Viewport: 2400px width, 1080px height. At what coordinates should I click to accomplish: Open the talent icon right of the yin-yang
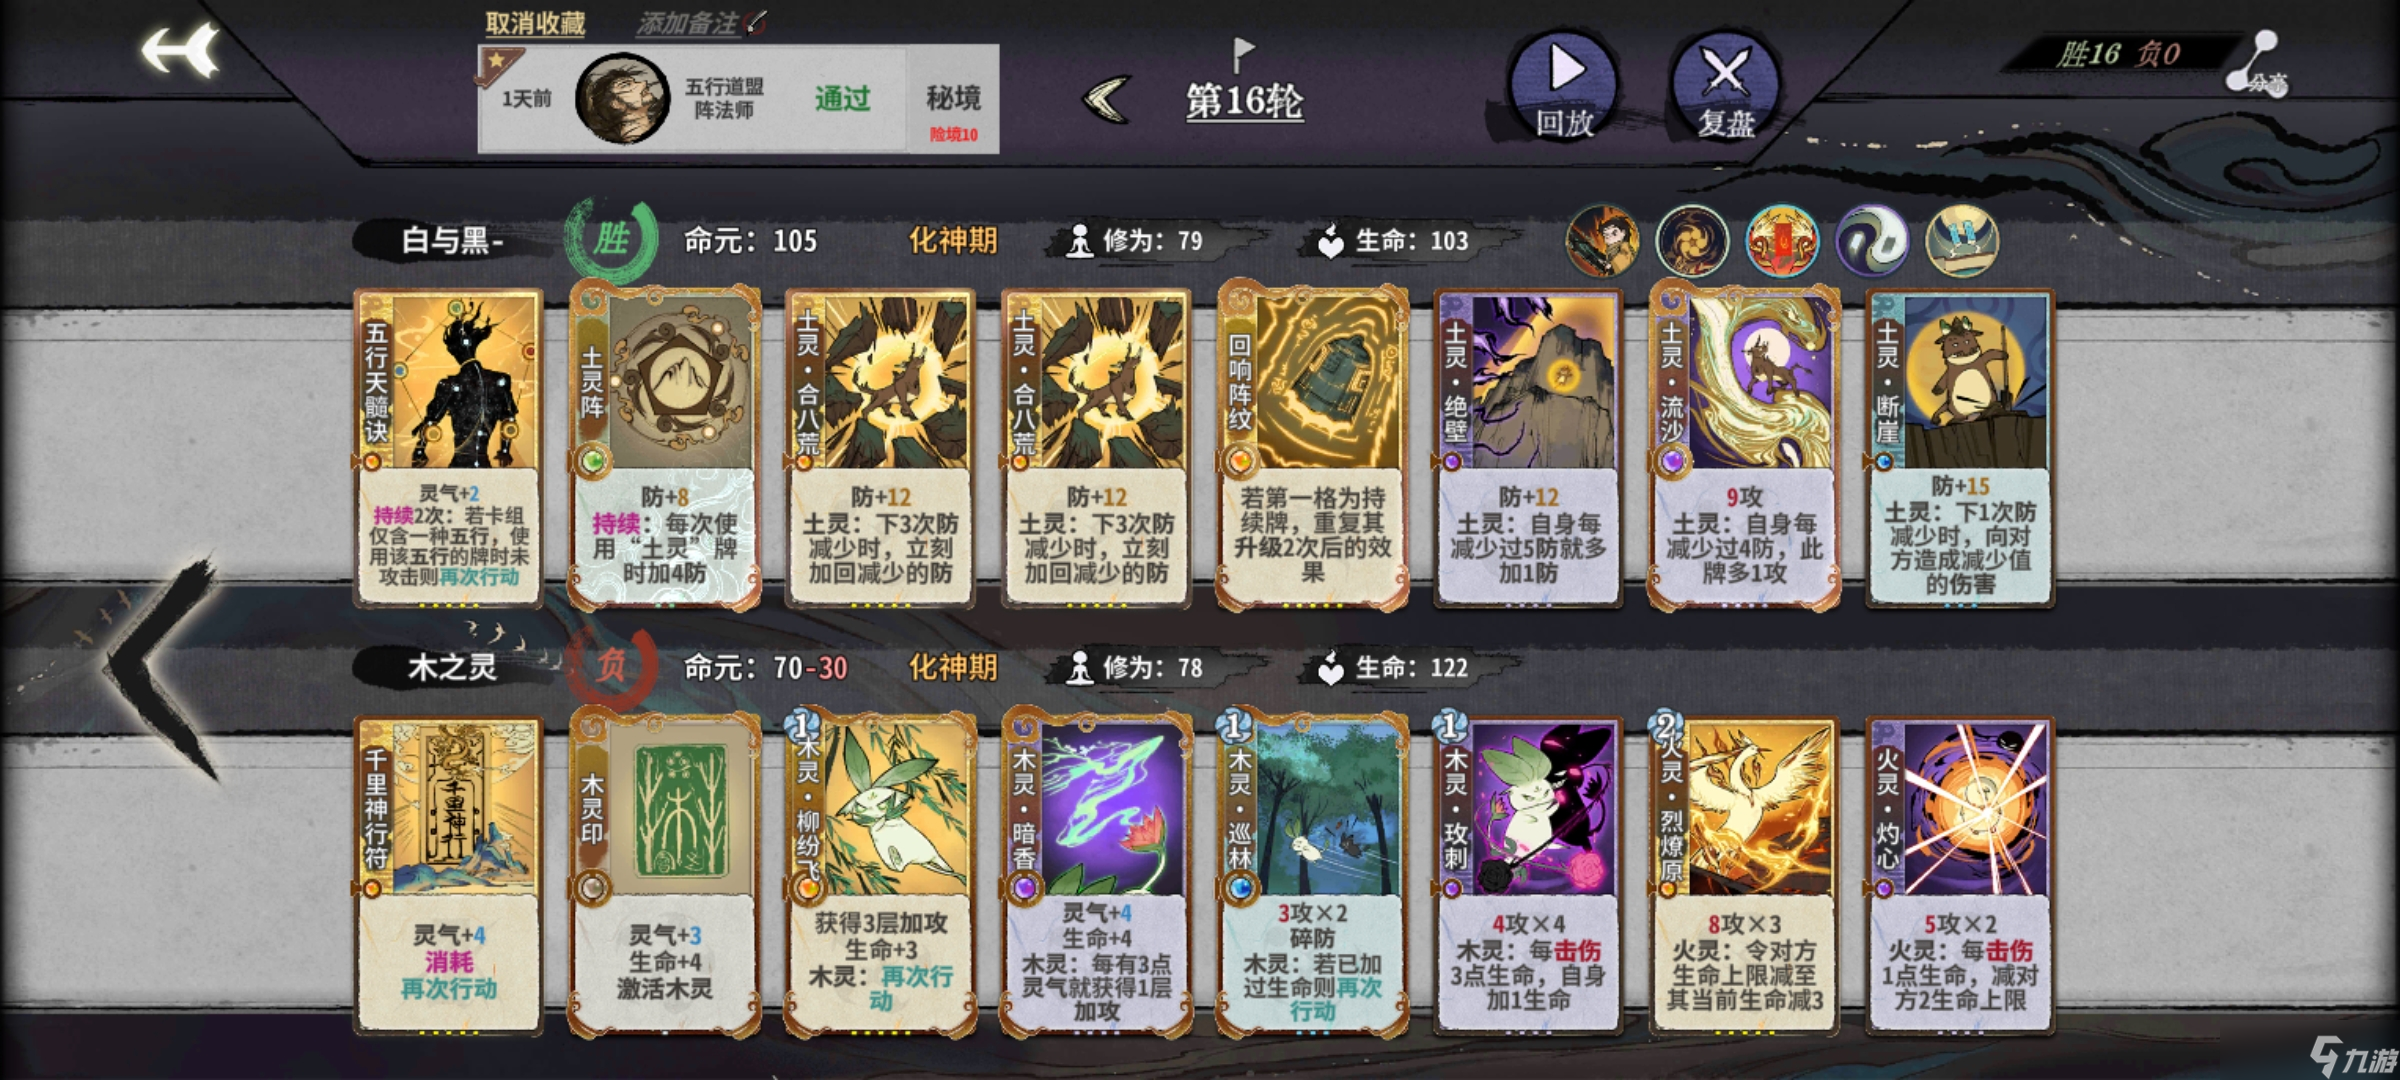coord(1962,240)
